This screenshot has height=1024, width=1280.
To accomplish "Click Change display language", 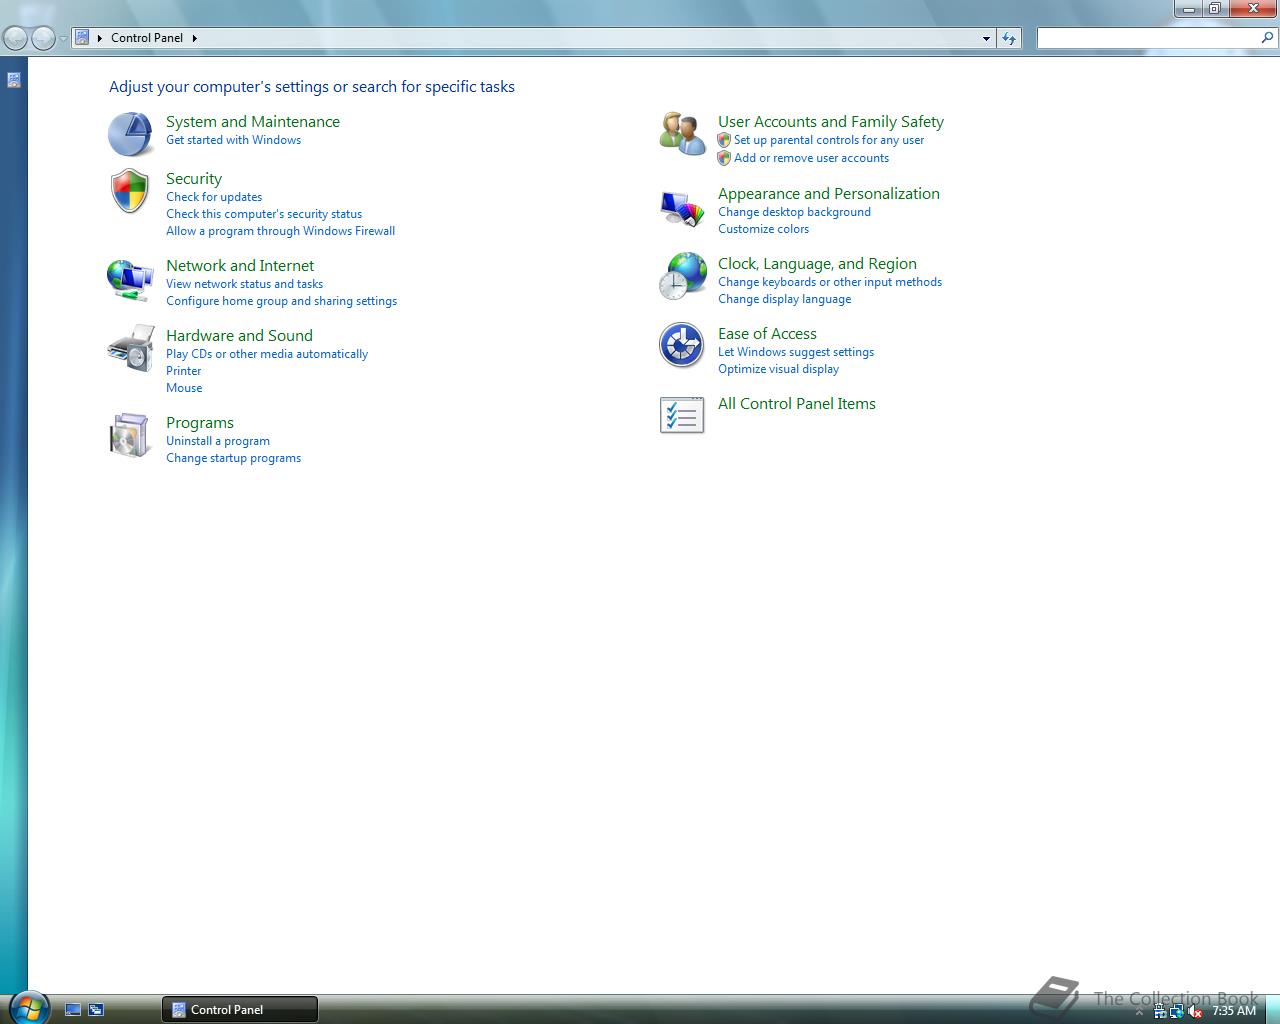I will [784, 299].
